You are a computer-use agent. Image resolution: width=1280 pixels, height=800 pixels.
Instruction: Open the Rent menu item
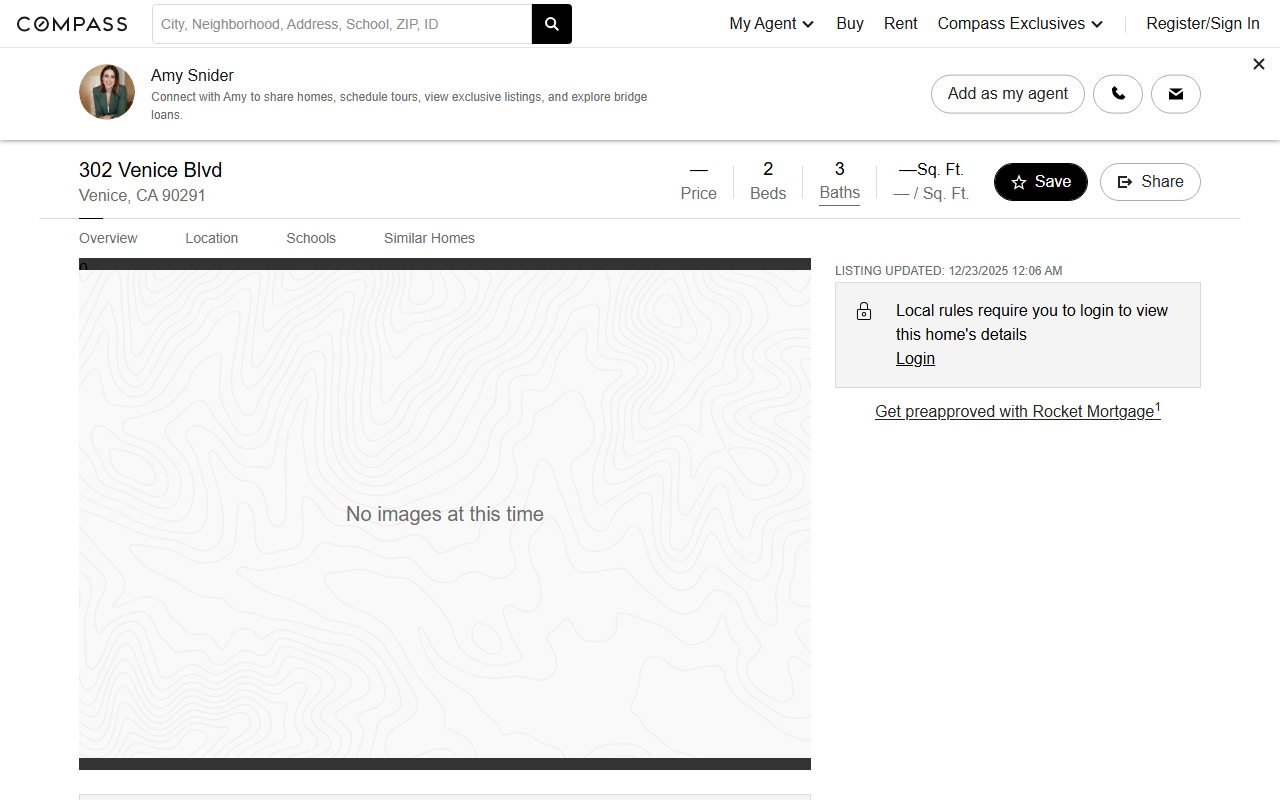coord(901,24)
